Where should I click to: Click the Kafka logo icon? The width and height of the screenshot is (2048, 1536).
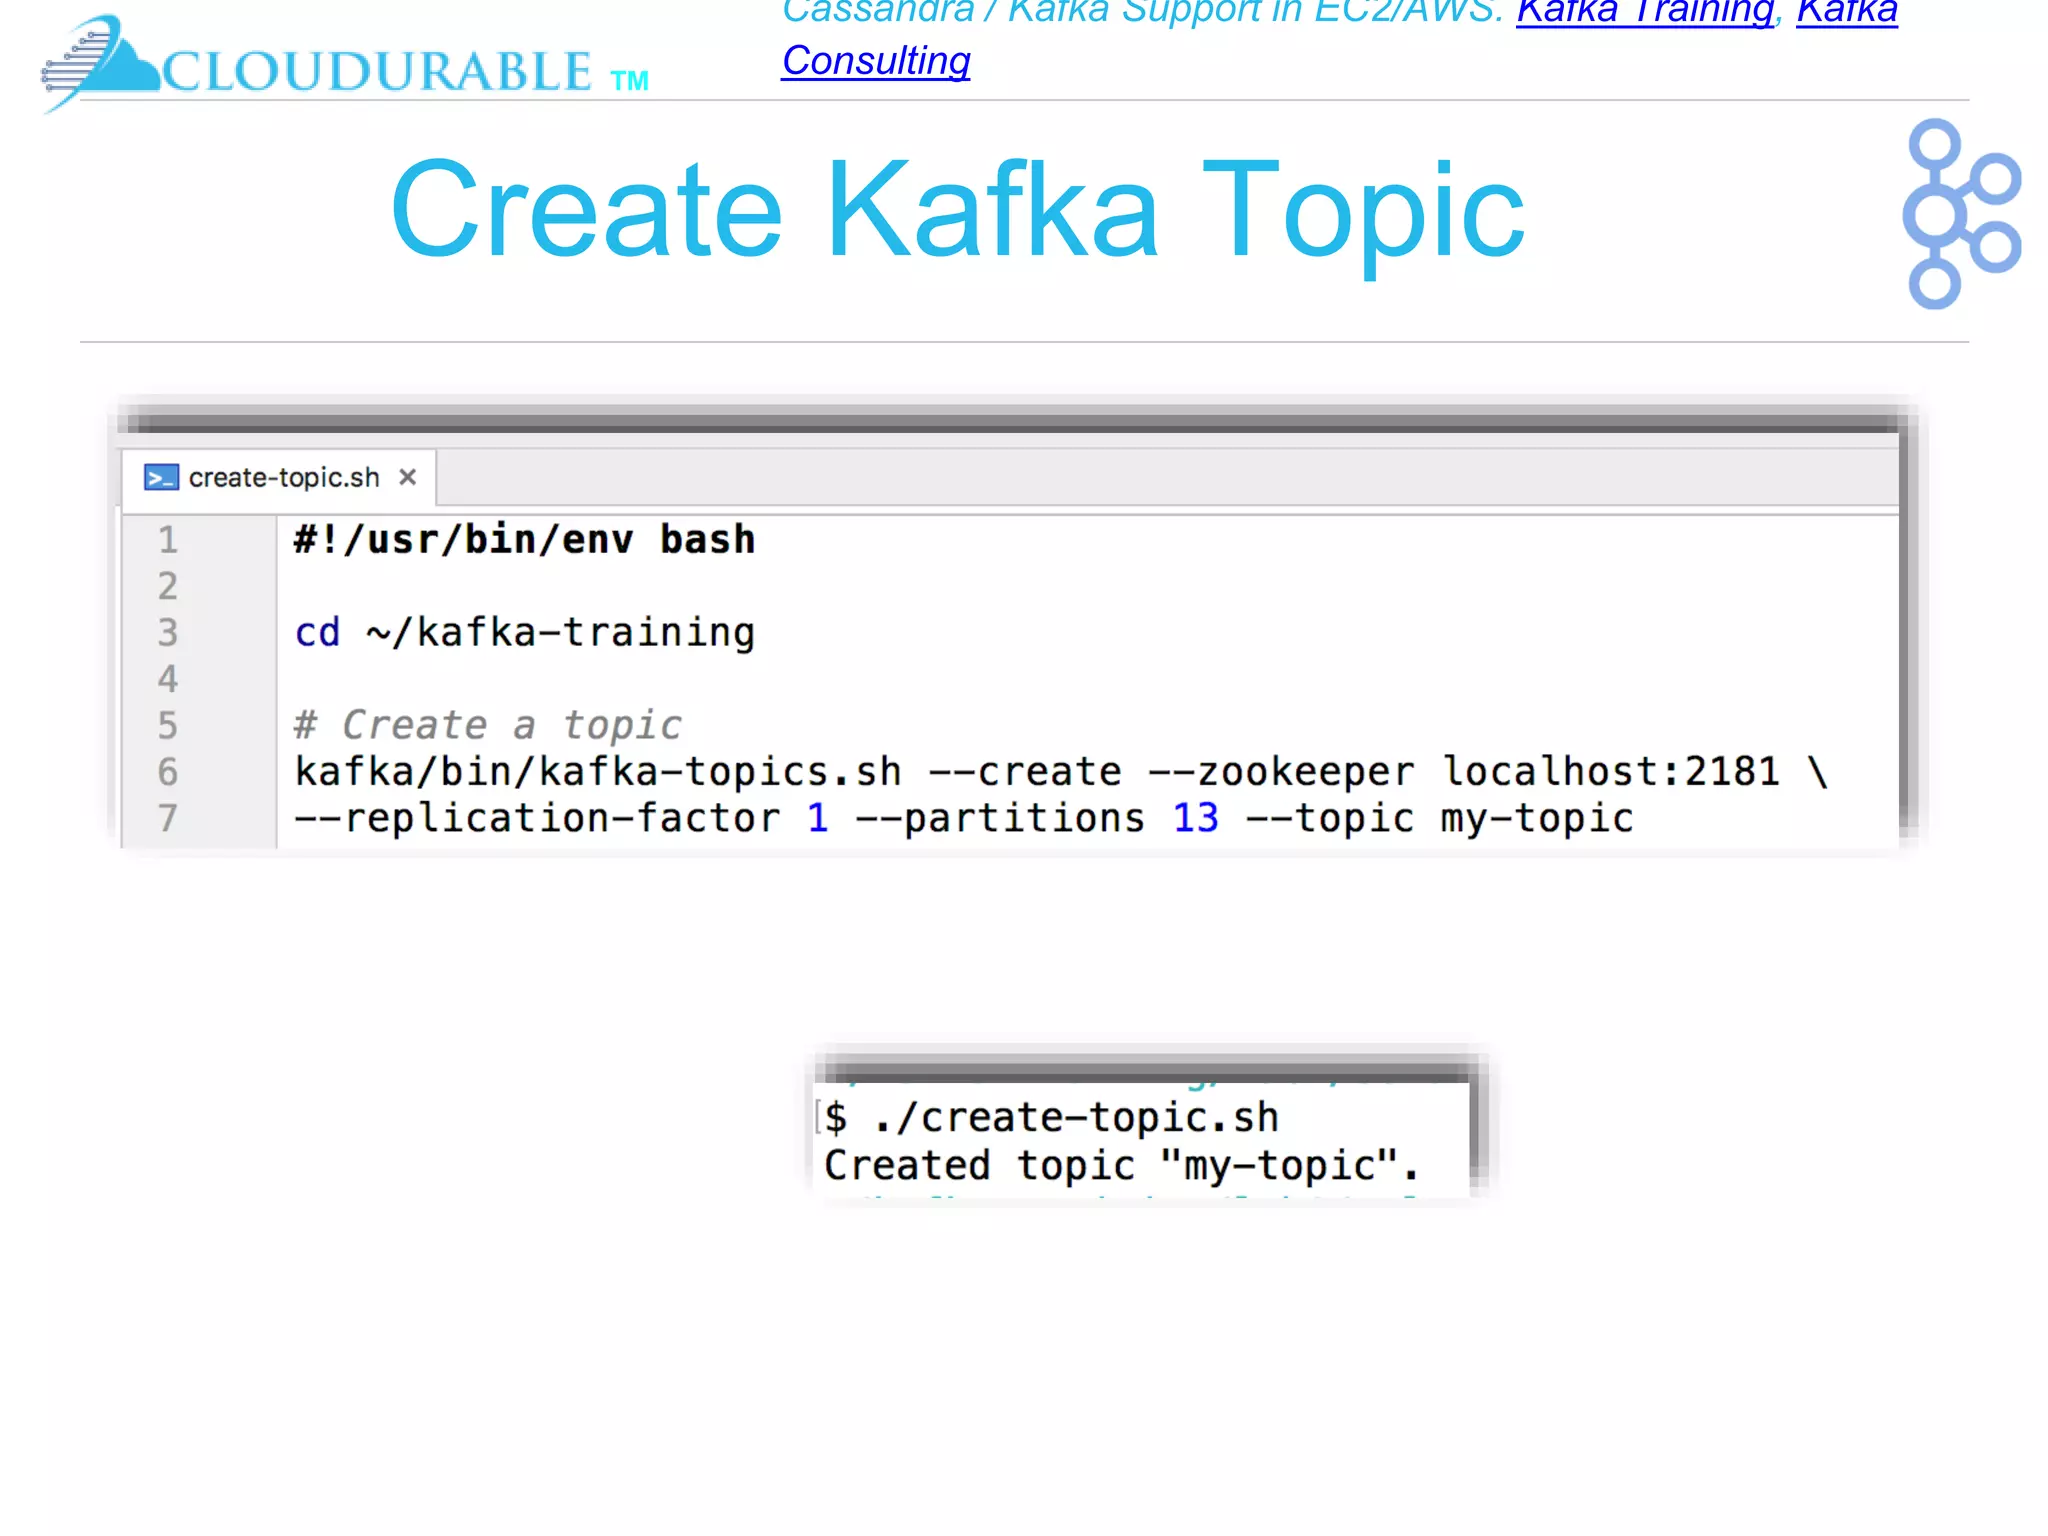click(x=1959, y=214)
